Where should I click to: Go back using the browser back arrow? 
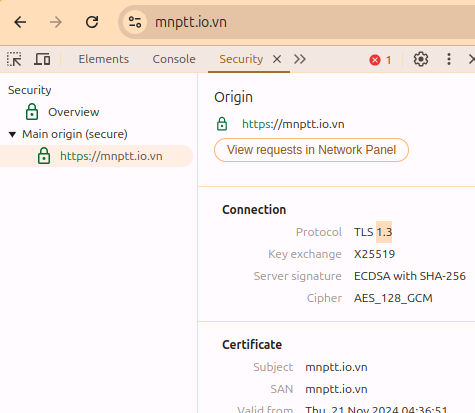20,22
